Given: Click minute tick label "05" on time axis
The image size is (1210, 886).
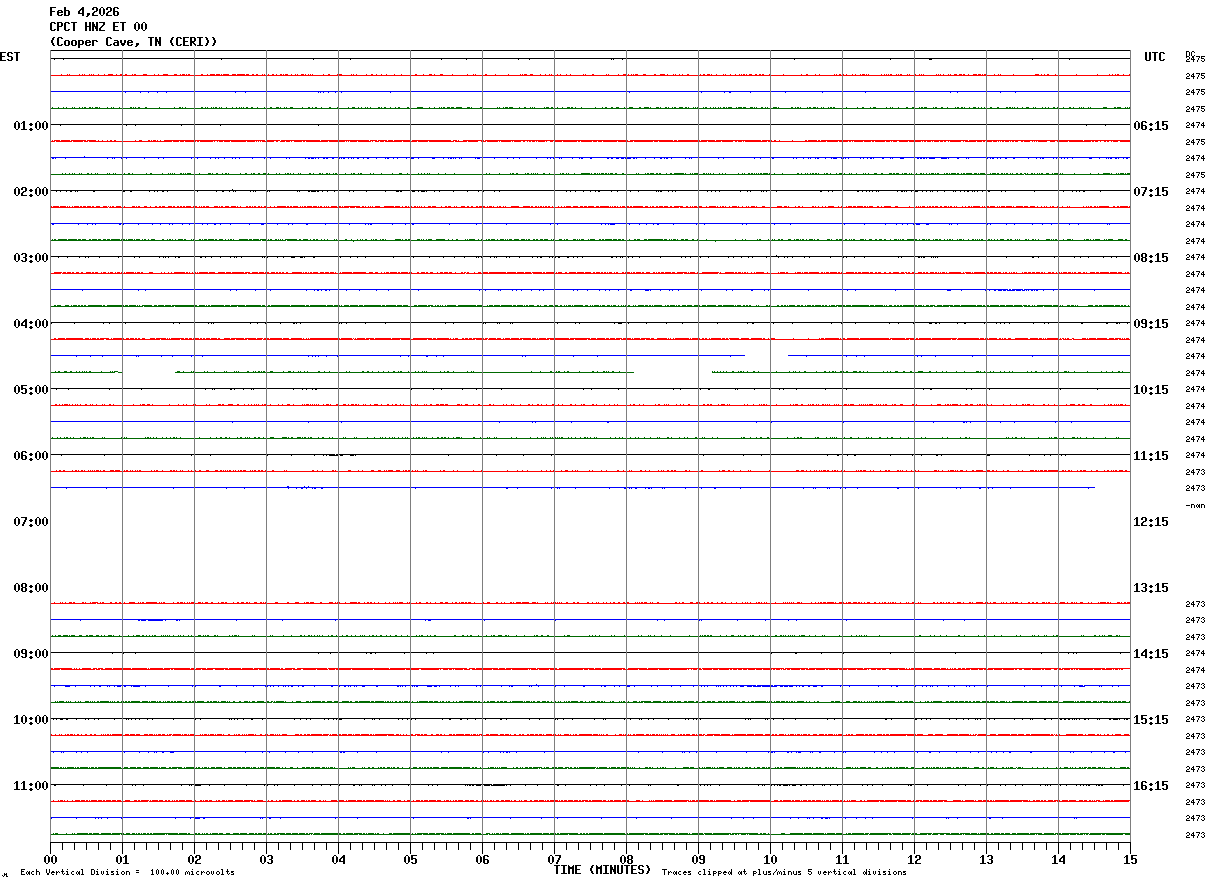Looking at the screenshot, I should pos(410,860).
